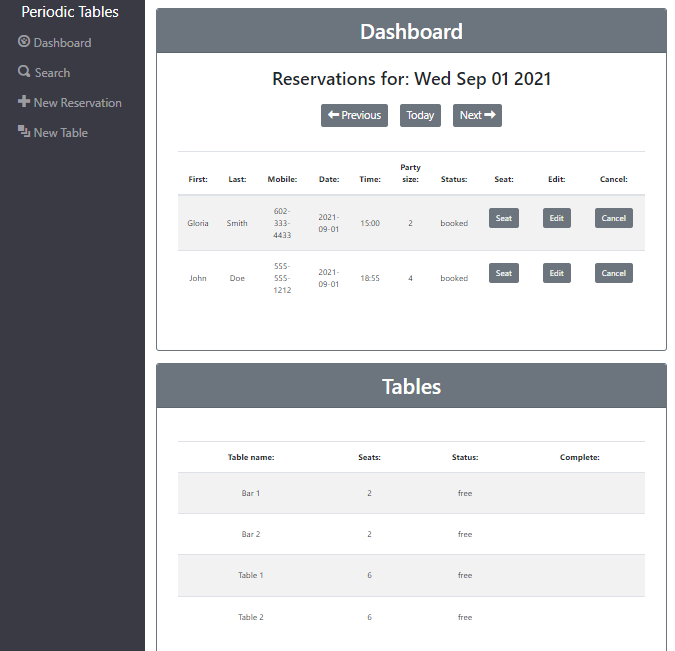Select the 'Gloria' first name cell
Image resolution: width=675 pixels, height=651 pixels.
point(198,223)
